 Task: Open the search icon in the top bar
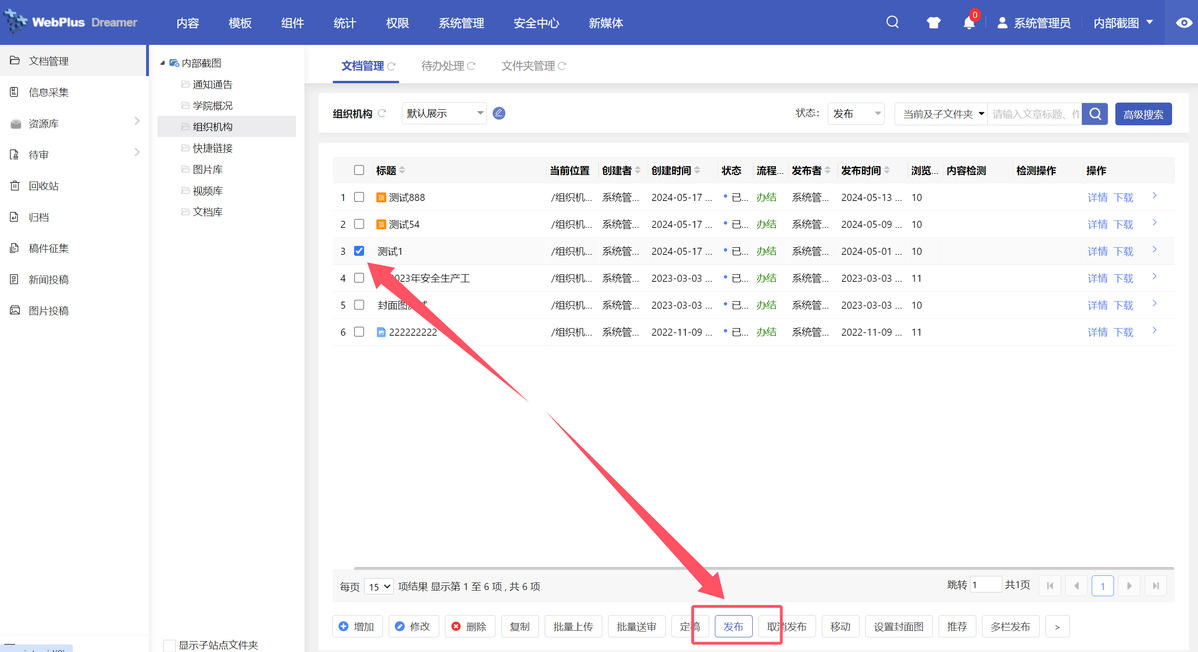(892, 22)
